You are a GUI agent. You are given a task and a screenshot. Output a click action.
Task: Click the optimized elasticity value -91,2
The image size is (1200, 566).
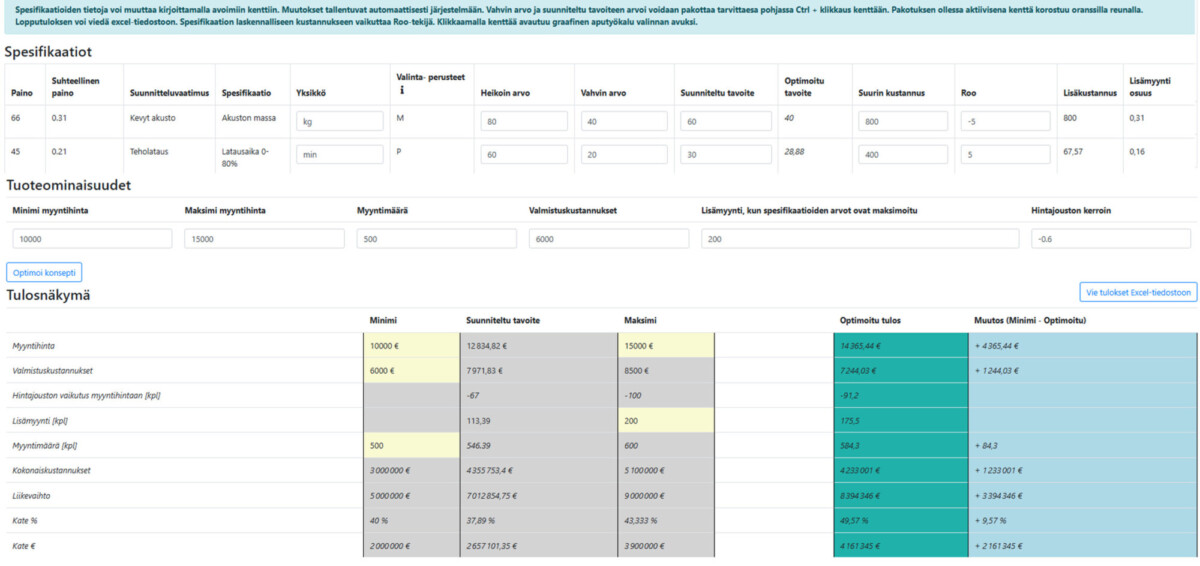[x=849, y=396]
